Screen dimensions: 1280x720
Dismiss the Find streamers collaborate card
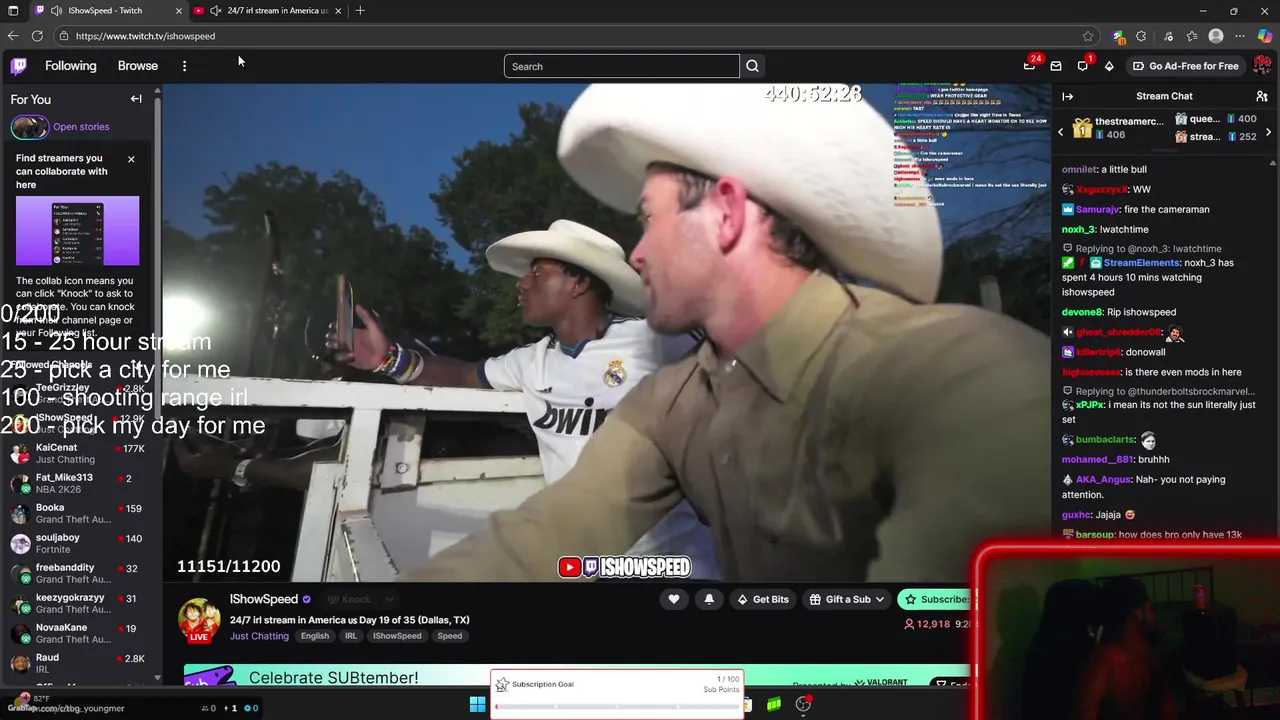pyautogui.click(x=131, y=159)
